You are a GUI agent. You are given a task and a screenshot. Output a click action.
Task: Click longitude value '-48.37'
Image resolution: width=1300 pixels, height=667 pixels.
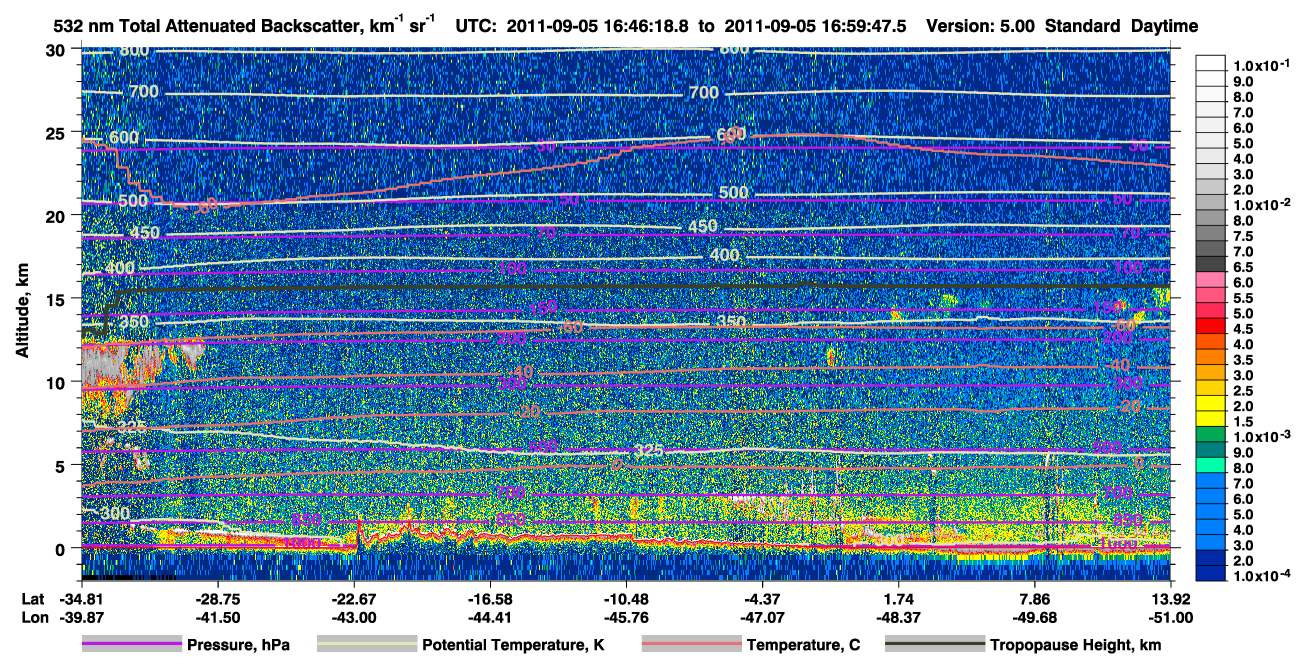click(x=898, y=617)
